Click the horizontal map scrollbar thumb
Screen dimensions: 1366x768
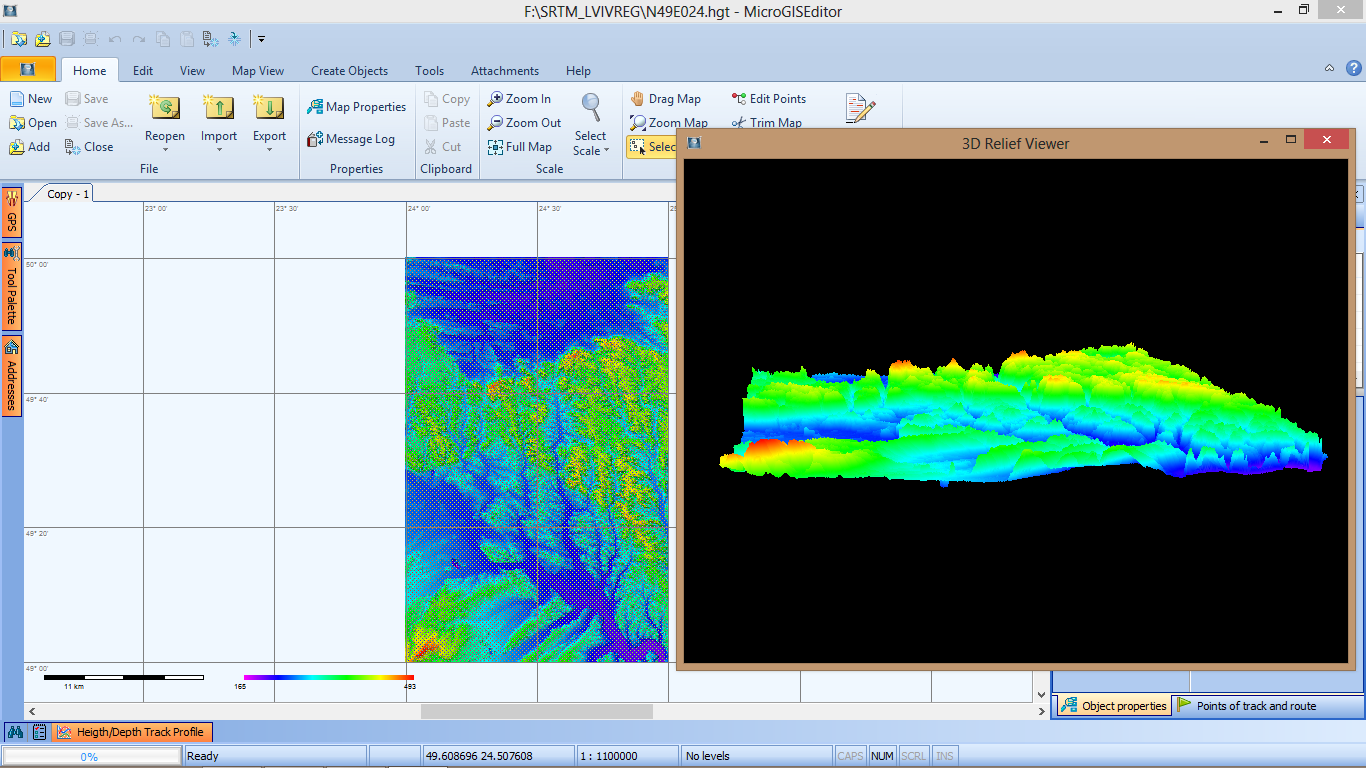click(536, 711)
